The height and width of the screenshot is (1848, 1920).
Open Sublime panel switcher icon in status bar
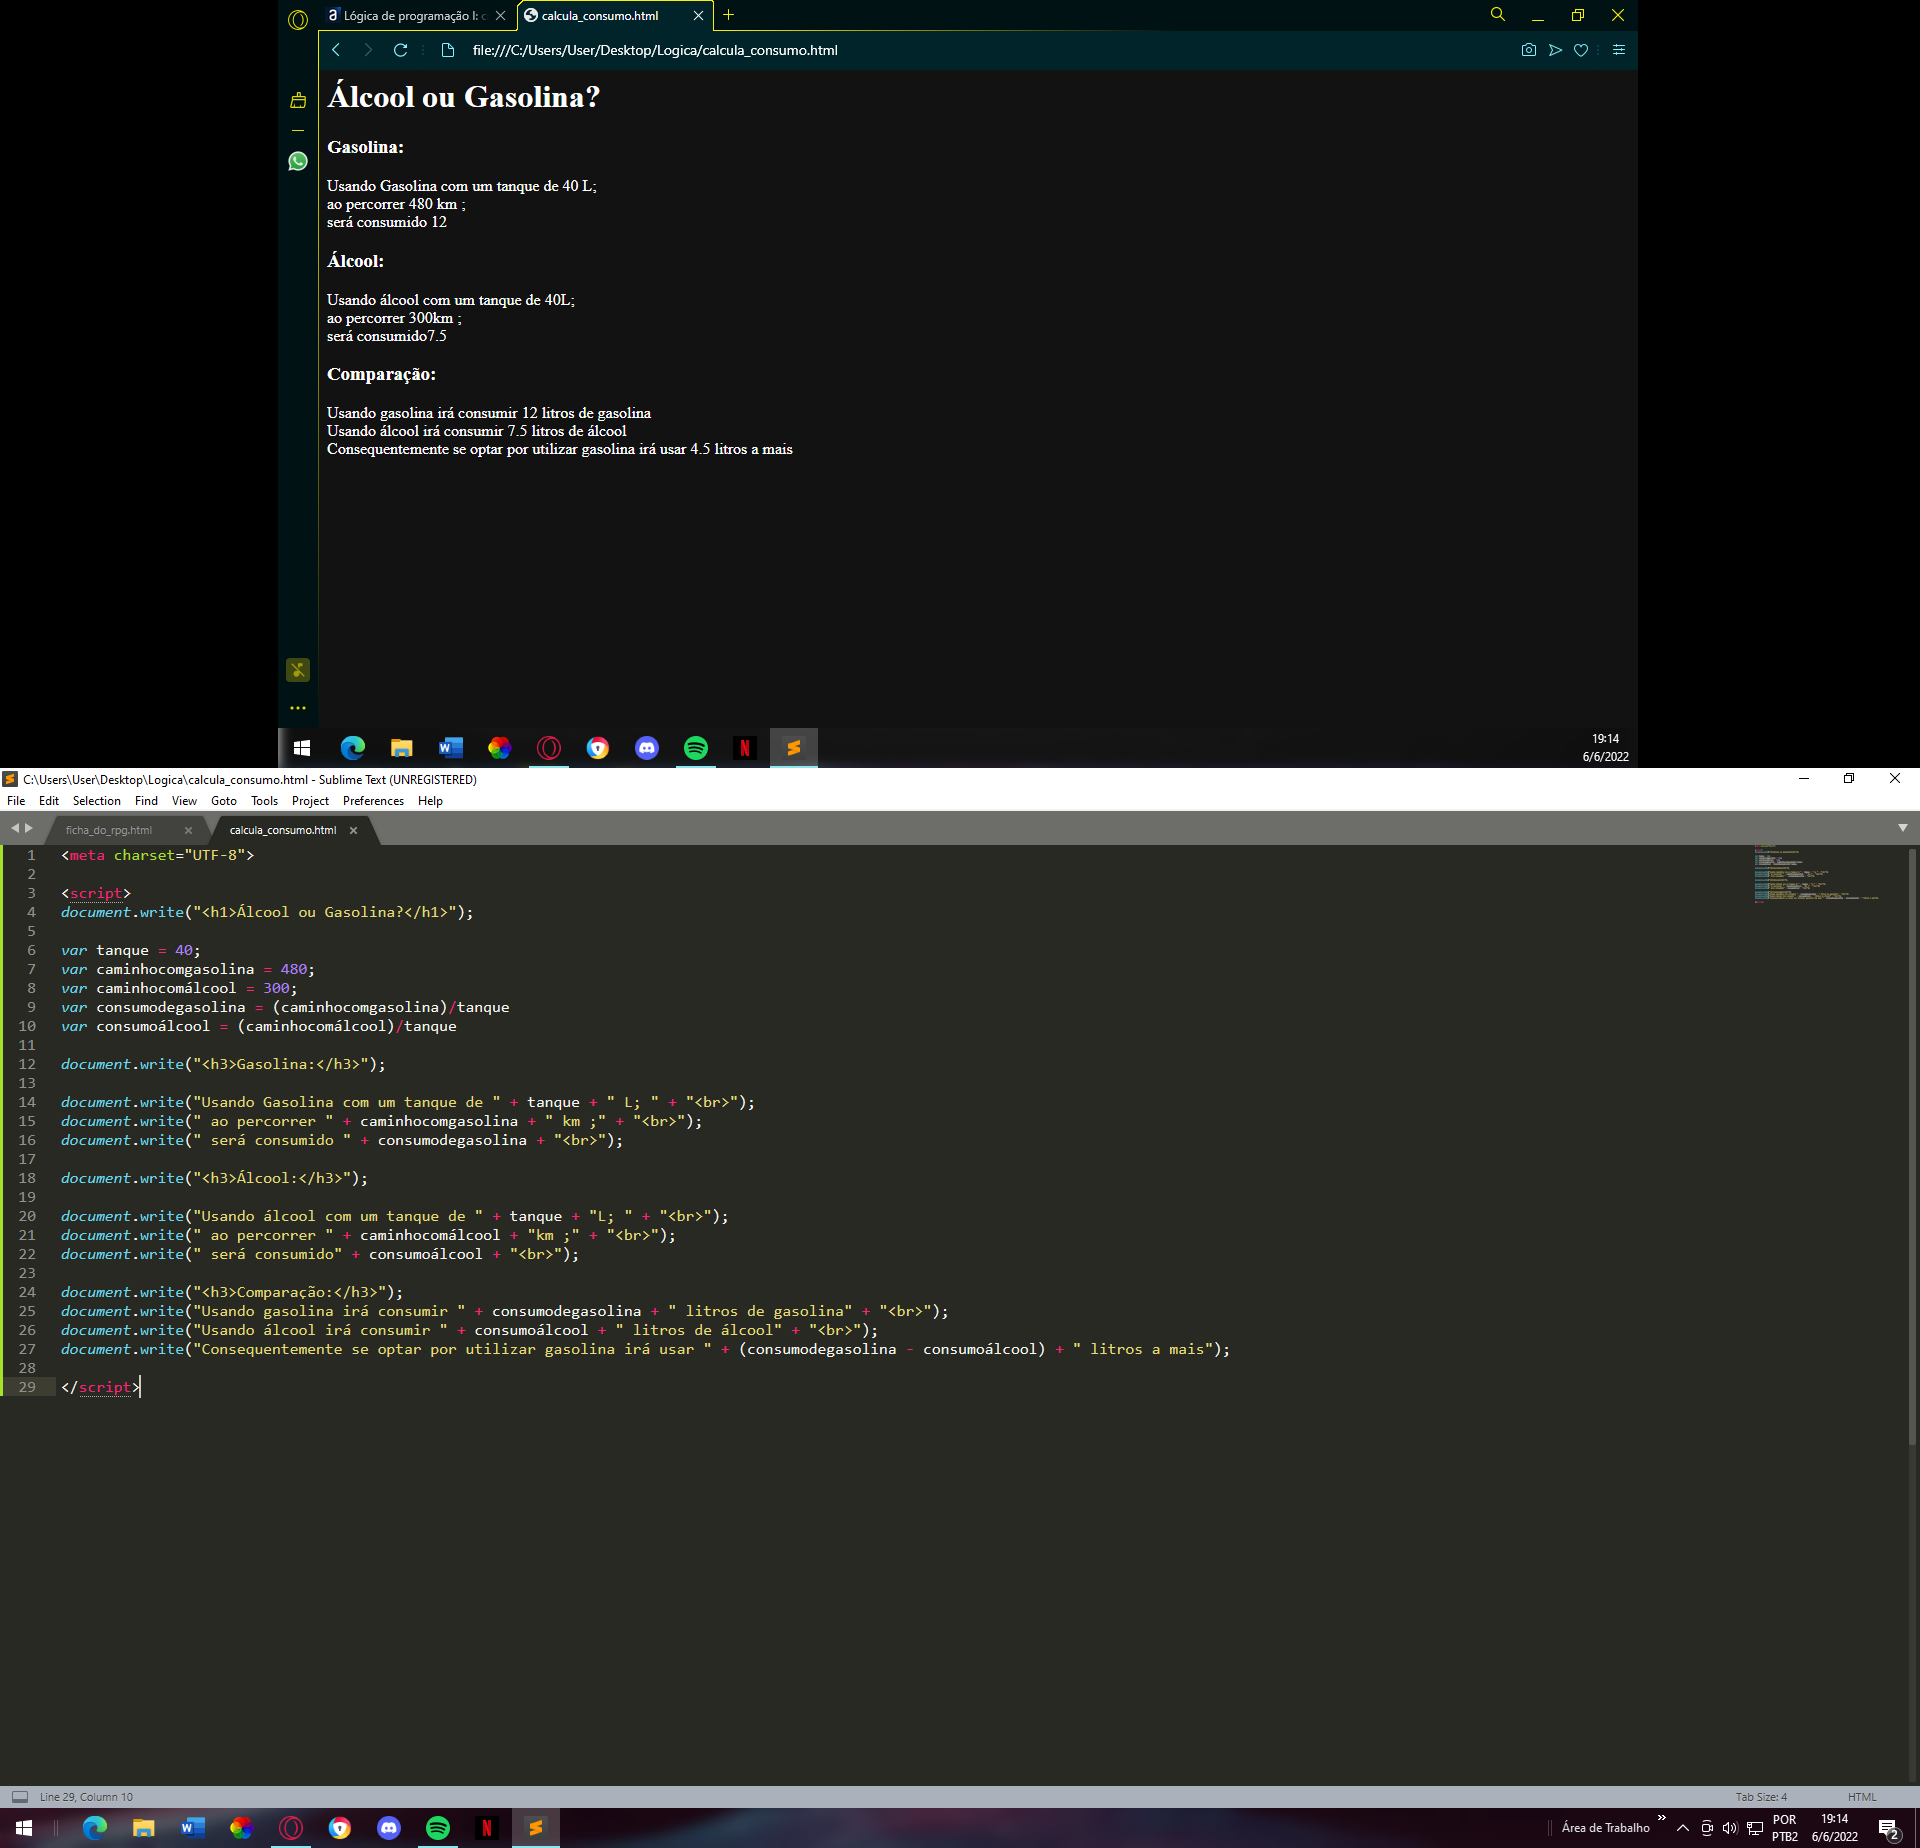point(19,1797)
